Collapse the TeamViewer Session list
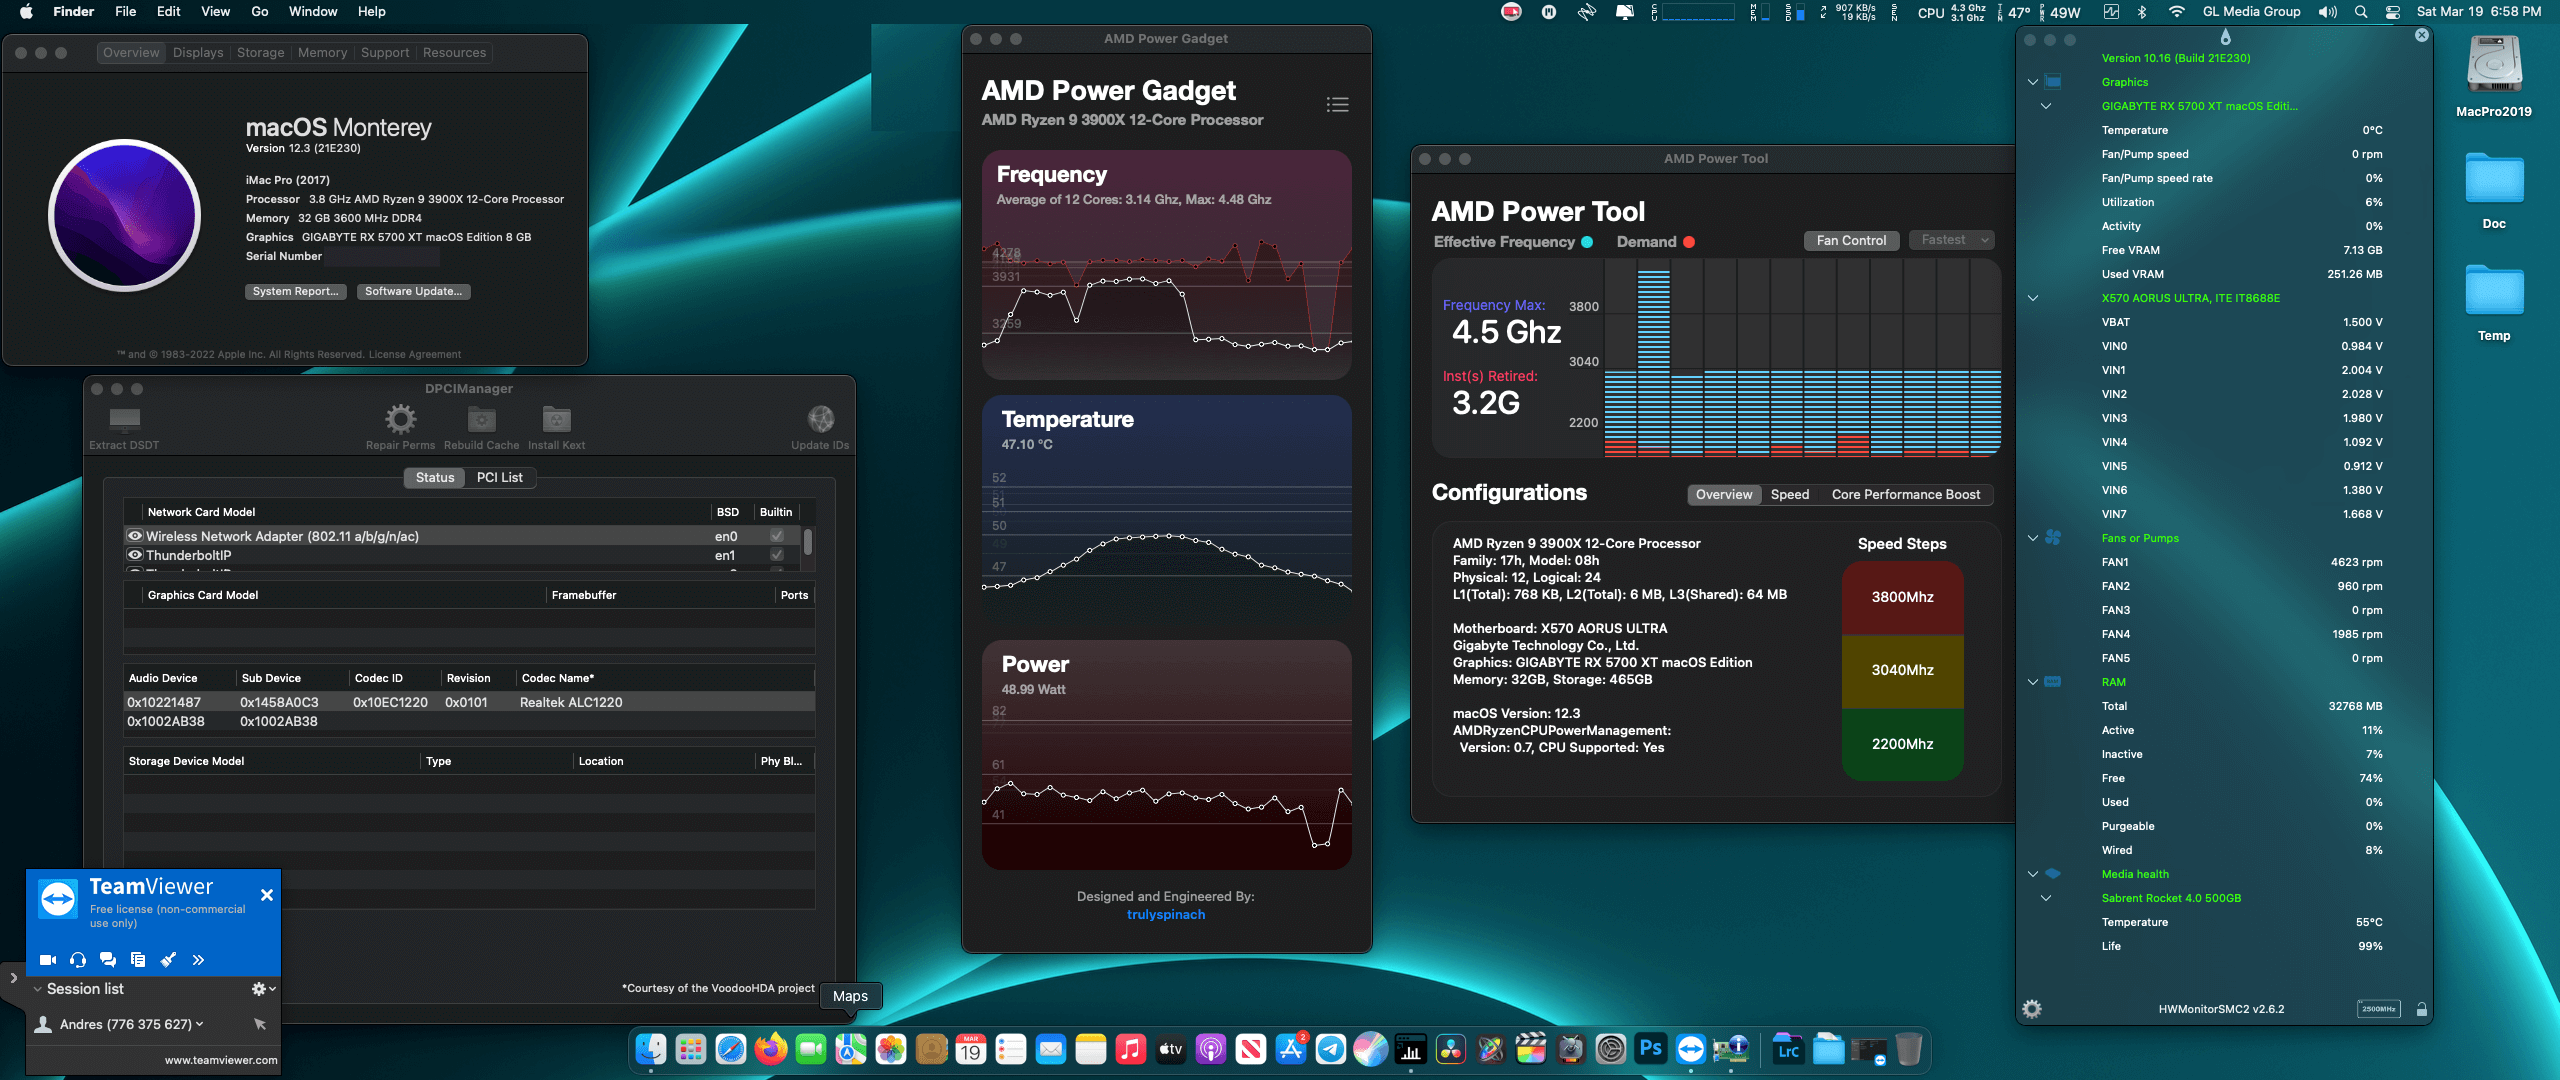 point(38,989)
